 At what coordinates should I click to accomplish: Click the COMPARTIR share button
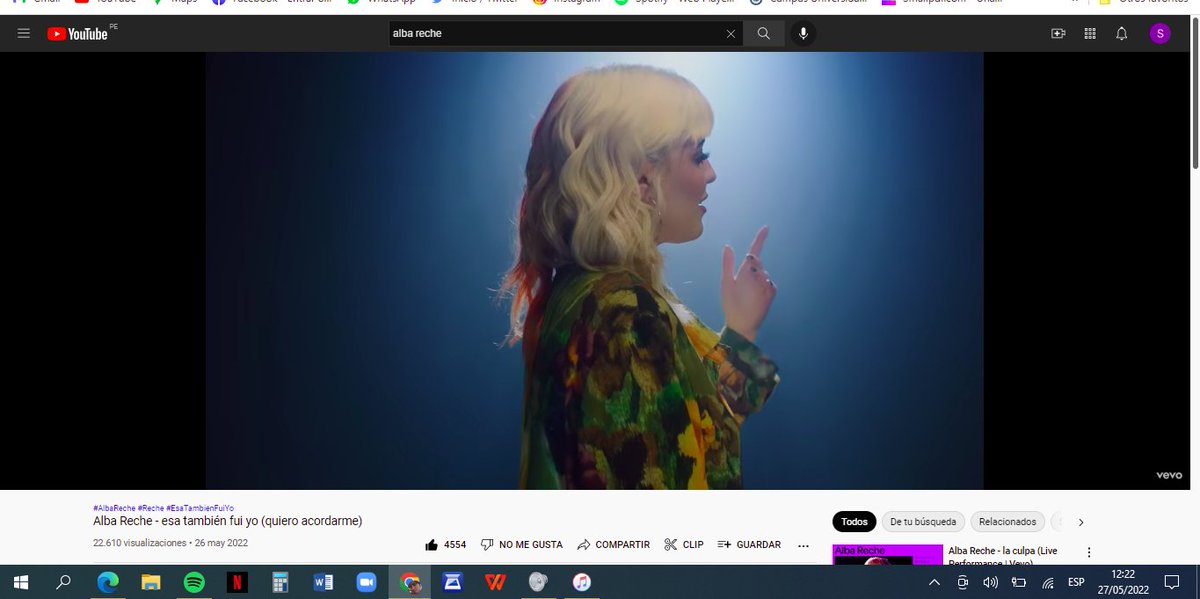[x=613, y=545]
